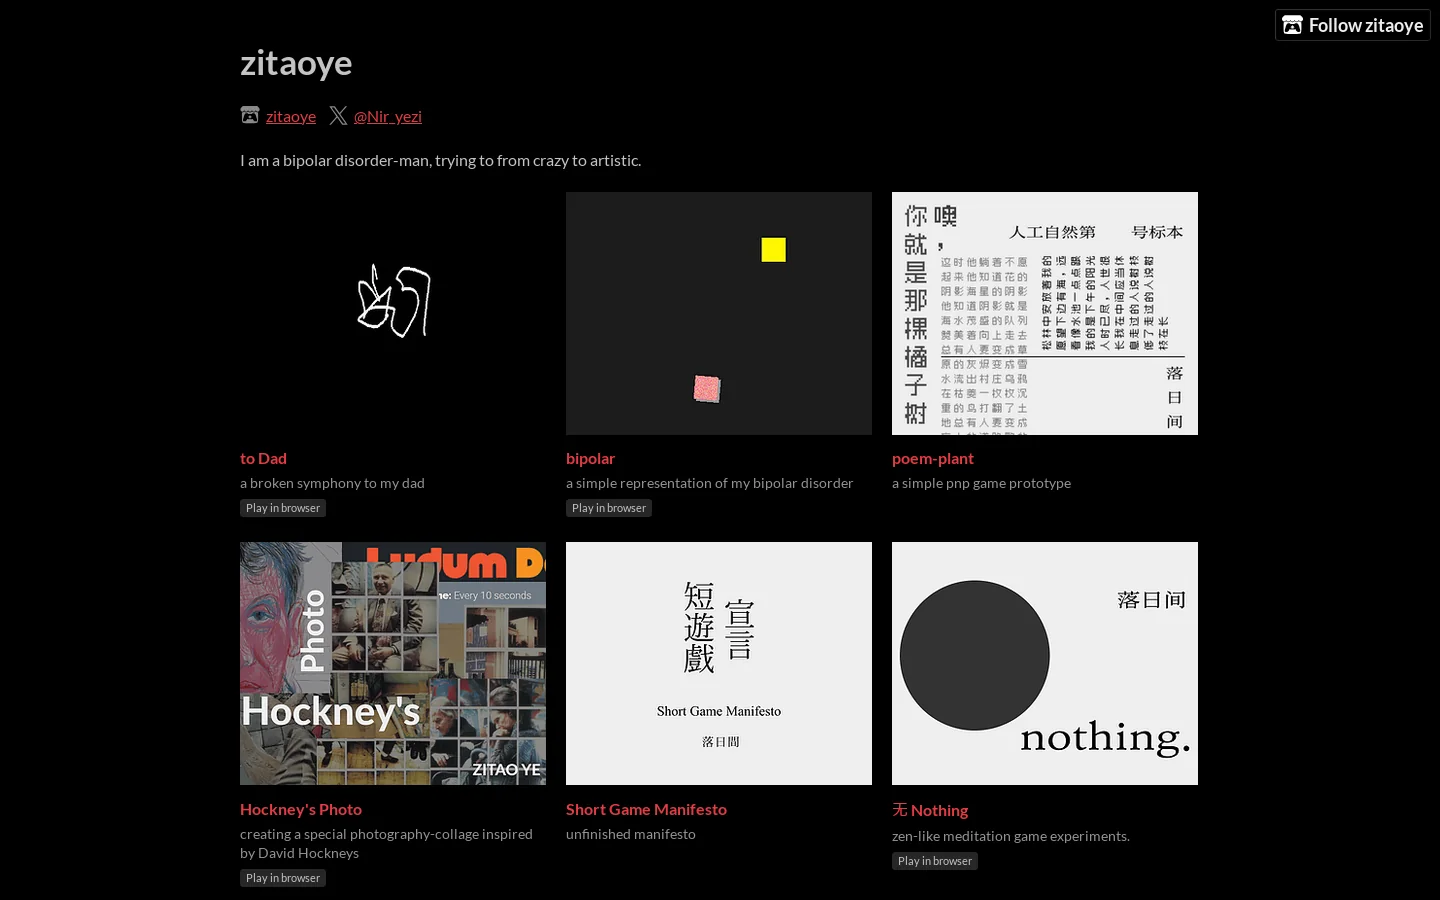Open the poem-plant game thumbnail
The width and height of the screenshot is (1440, 900).
[x=1045, y=313]
